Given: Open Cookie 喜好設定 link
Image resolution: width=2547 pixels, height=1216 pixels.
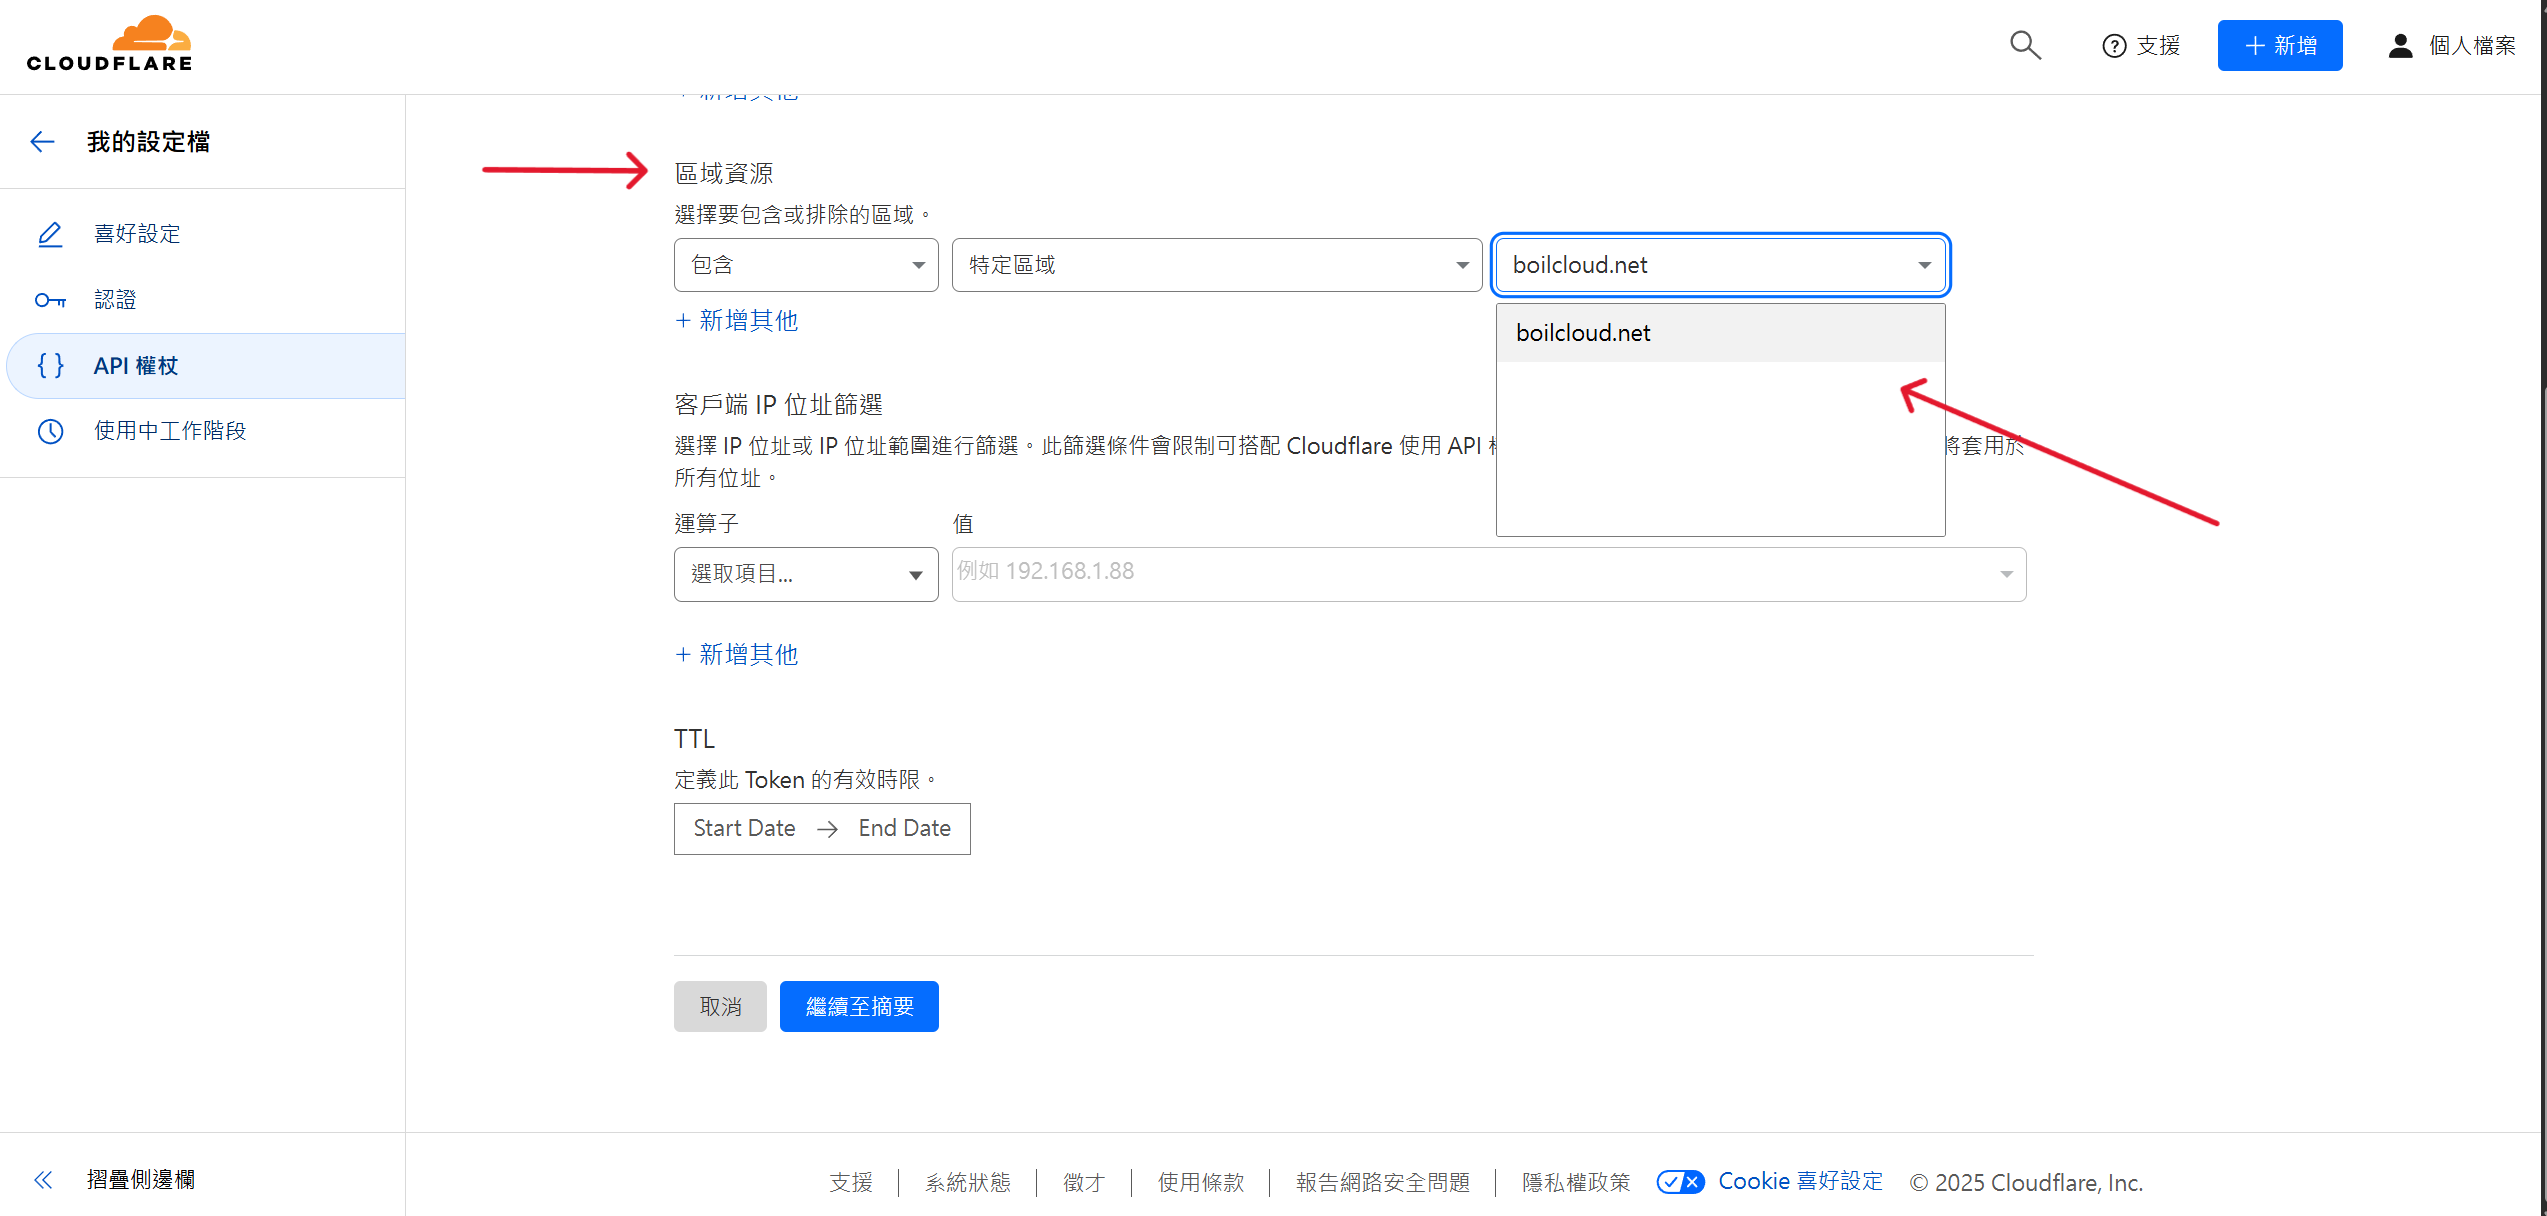Looking at the screenshot, I should [1800, 1181].
